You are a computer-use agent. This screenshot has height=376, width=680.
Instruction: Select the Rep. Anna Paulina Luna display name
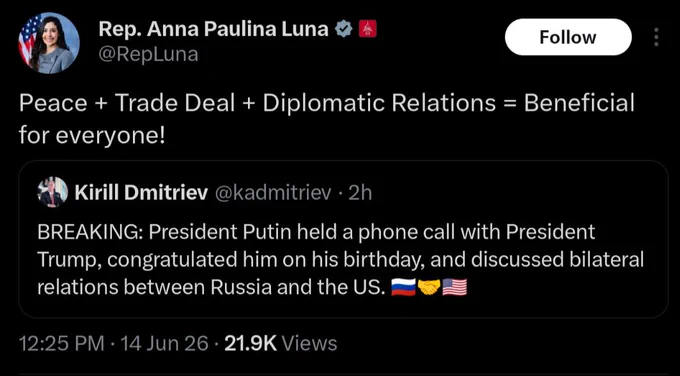[213, 29]
